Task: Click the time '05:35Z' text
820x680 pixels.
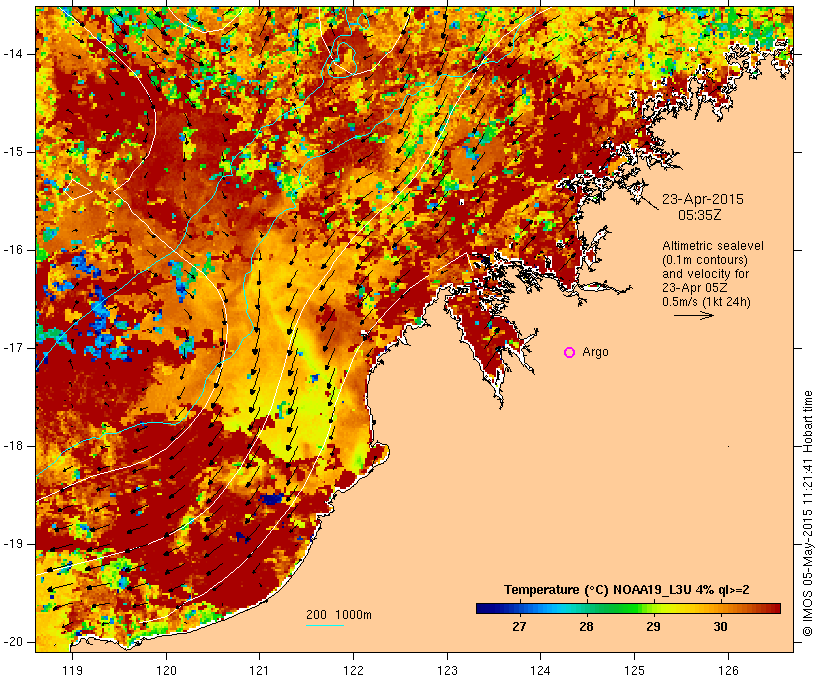Action: pos(700,215)
